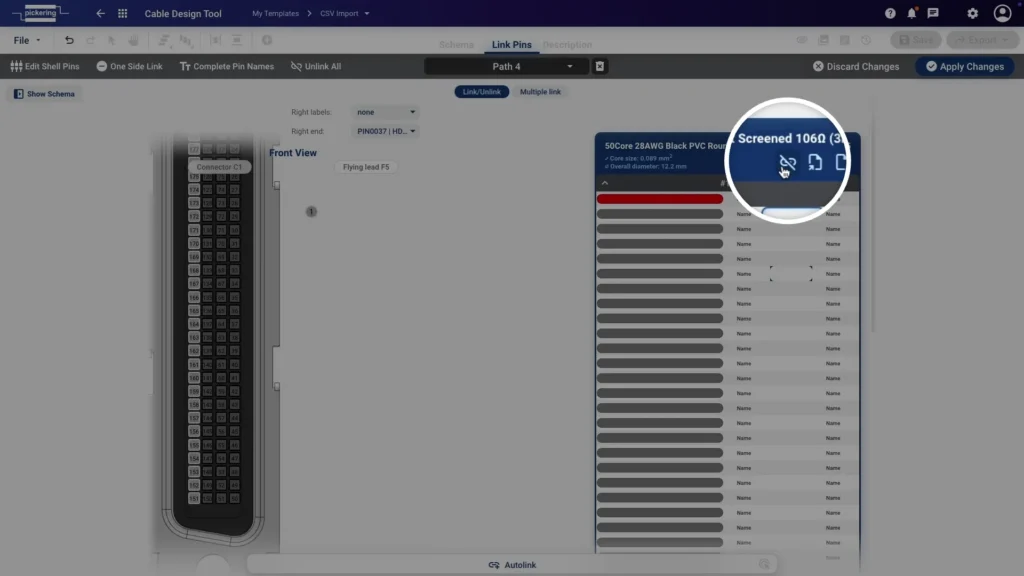The width and height of the screenshot is (1024, 576).
Task: Expand the Export dropdown button
Action: point(982,40)
